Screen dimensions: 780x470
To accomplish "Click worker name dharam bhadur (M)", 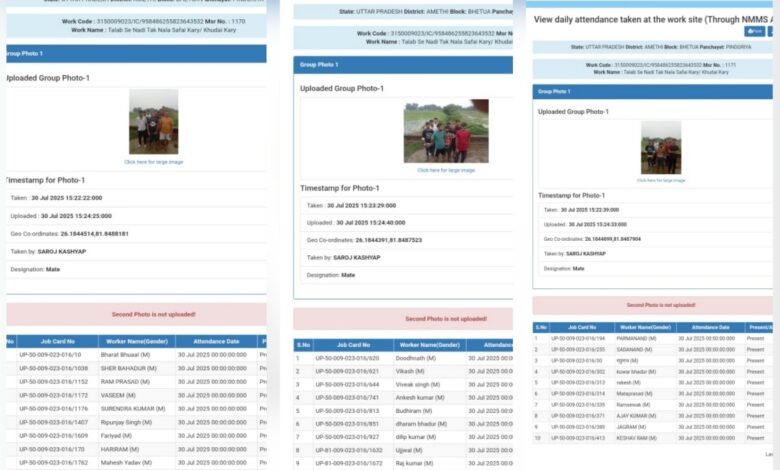I will (x=421, y=424).
